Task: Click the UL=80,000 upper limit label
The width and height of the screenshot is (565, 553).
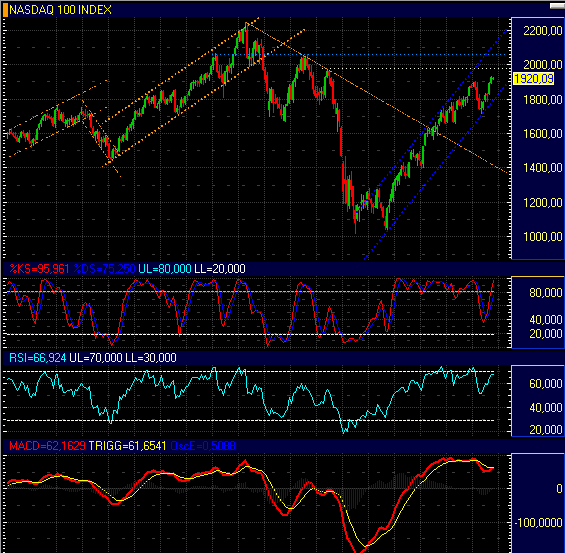Action: (165, 269)
